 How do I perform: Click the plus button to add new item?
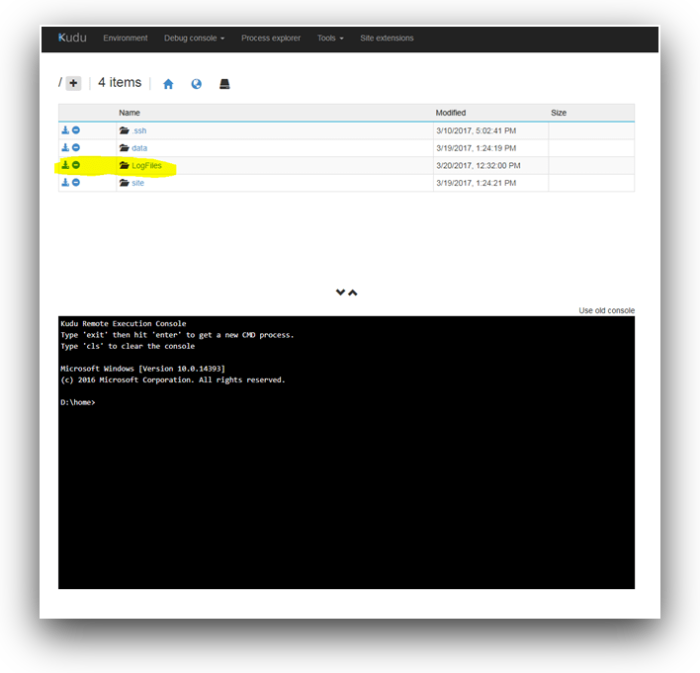(x=73, y=83)
